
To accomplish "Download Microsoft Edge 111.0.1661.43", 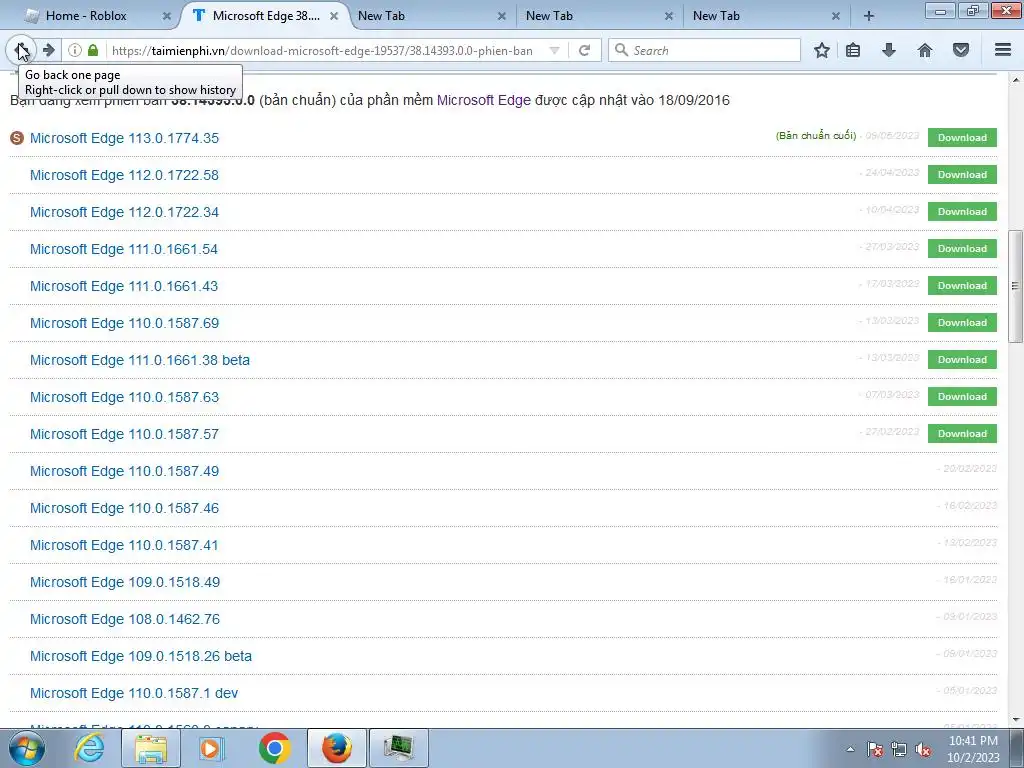I will [x=962, y=286].
